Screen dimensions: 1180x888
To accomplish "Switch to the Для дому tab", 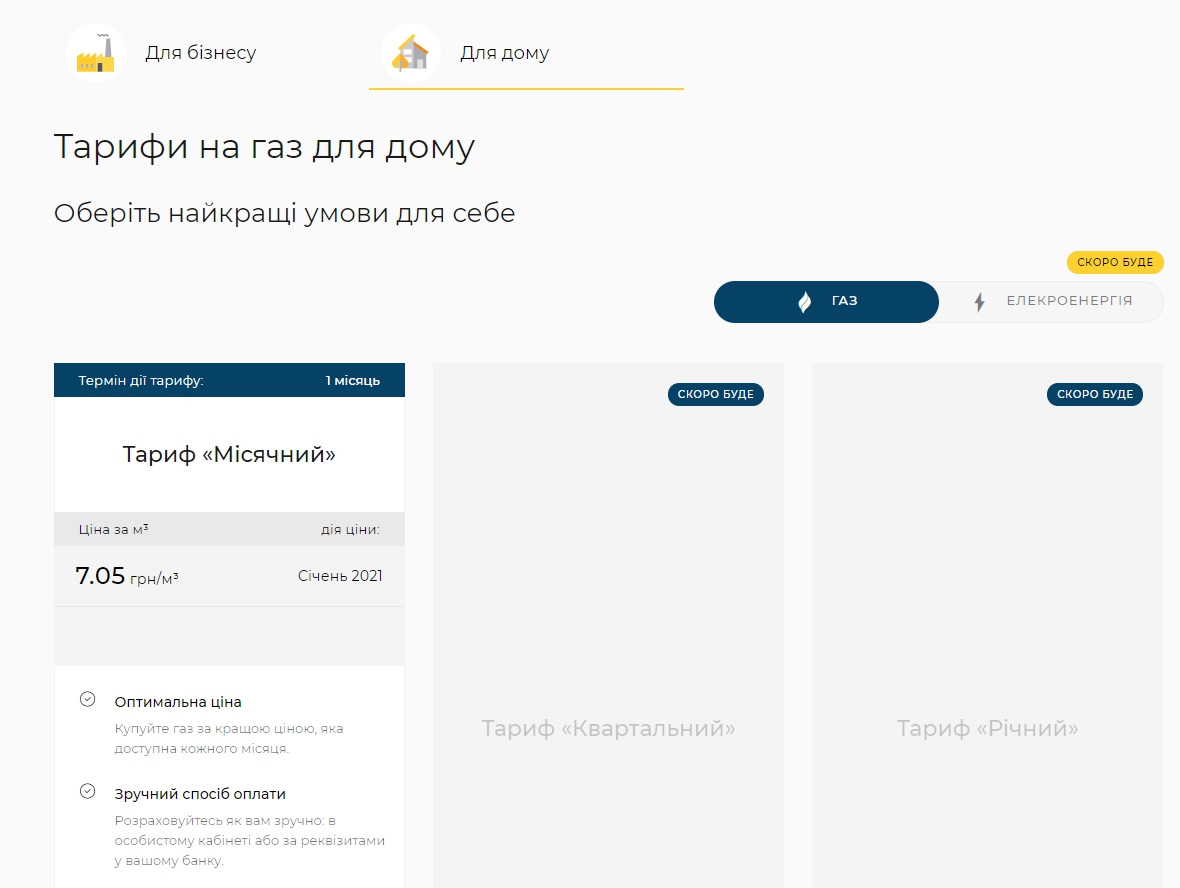I will click(526, 53).
